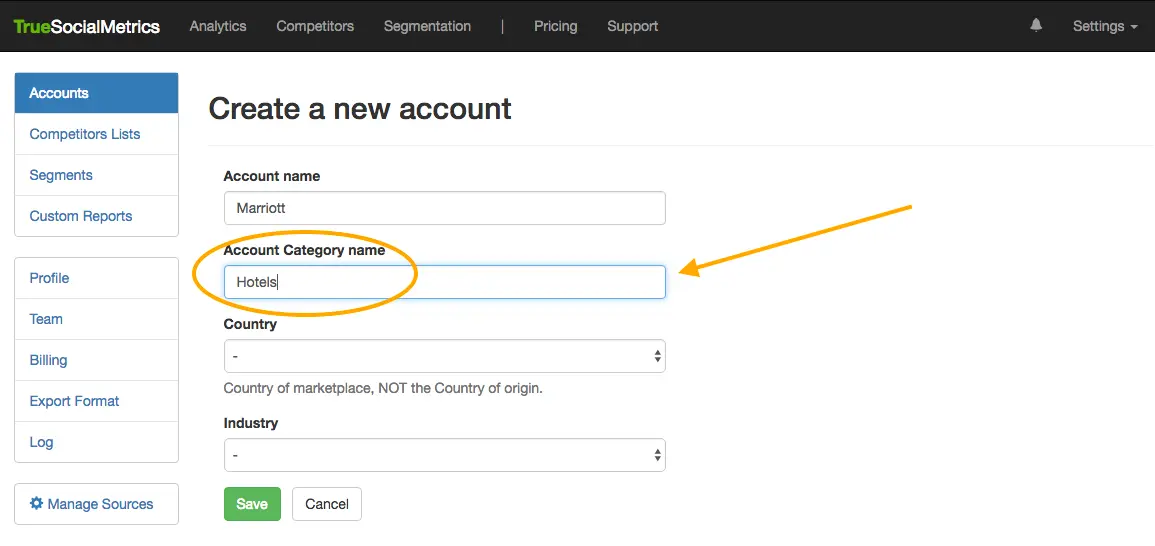Open Segmentation in the navbar
Screen dimensions: 1155x546
point(427,26)
